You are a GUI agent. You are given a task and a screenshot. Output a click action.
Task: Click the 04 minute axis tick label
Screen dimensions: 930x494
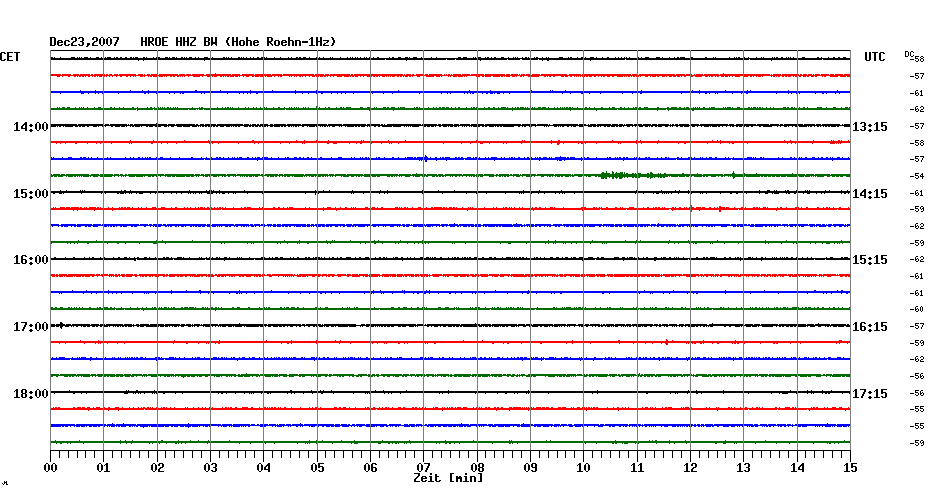(x=264, y=467)
